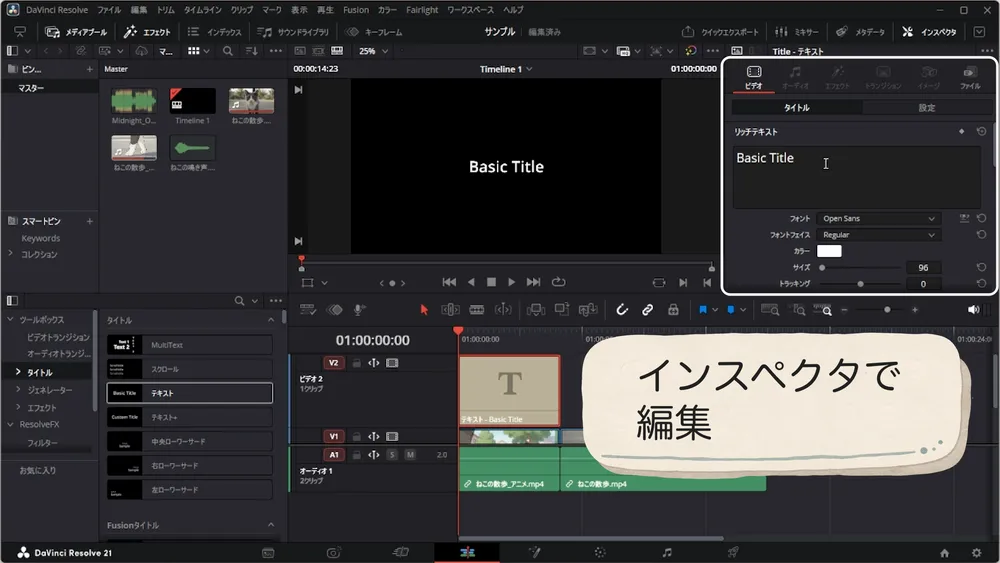
Task: Click the Basic Title rich text box
Action: (x=857, y=177)
